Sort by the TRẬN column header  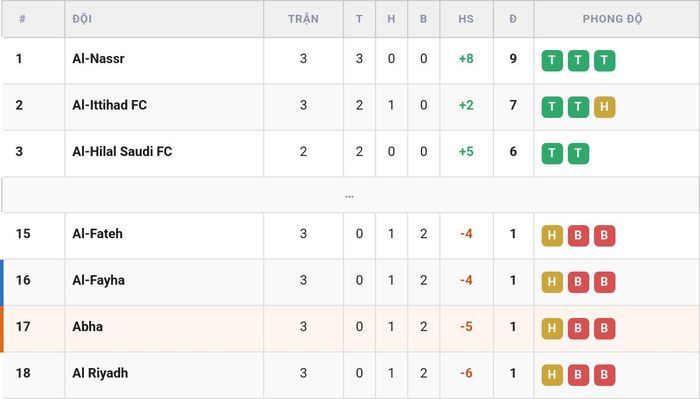(x=303, y=19)
